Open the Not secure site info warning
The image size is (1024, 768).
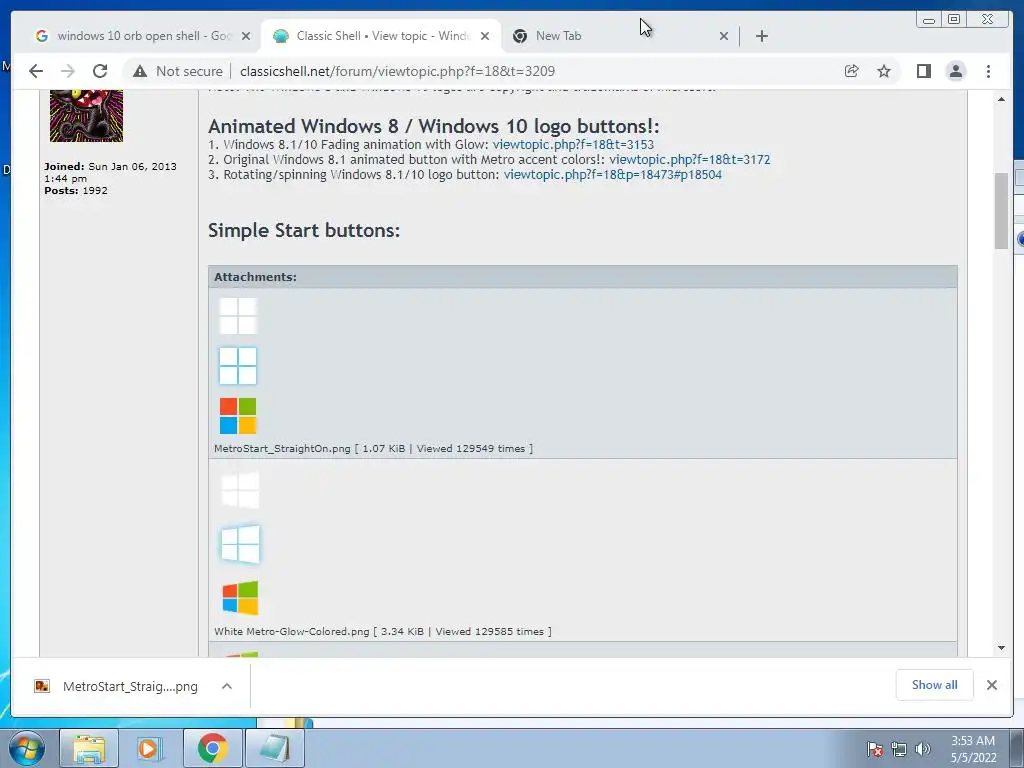click(178, 71)
